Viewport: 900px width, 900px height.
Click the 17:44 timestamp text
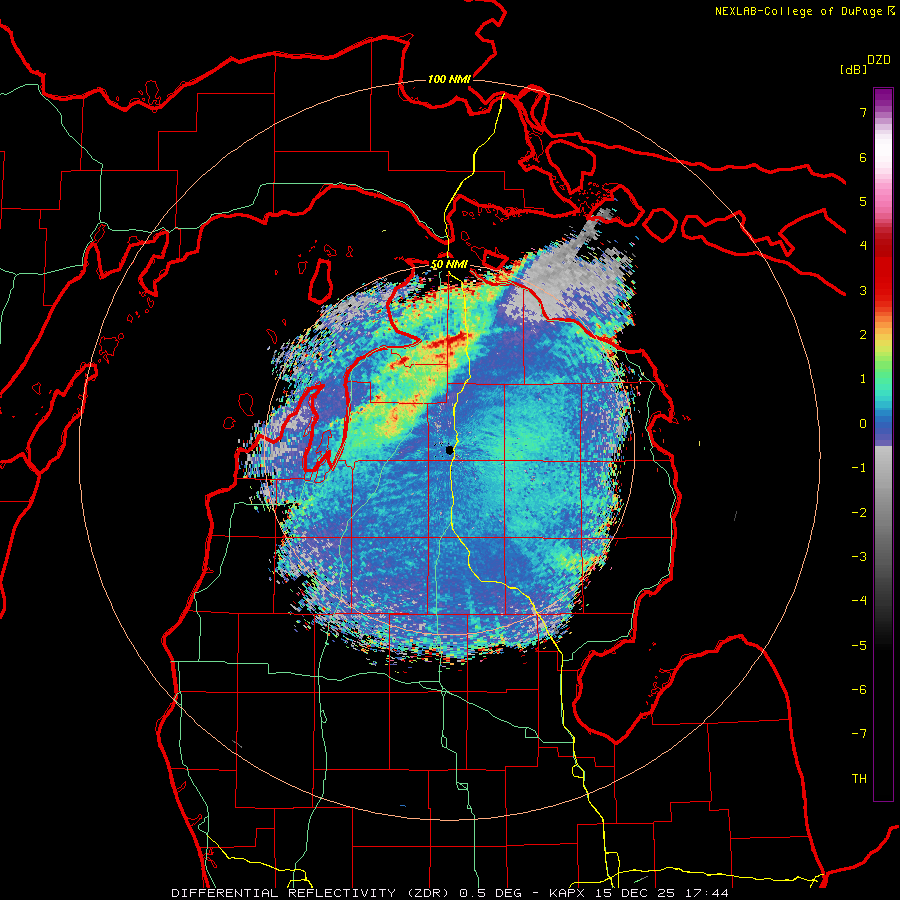pos(708,893)
